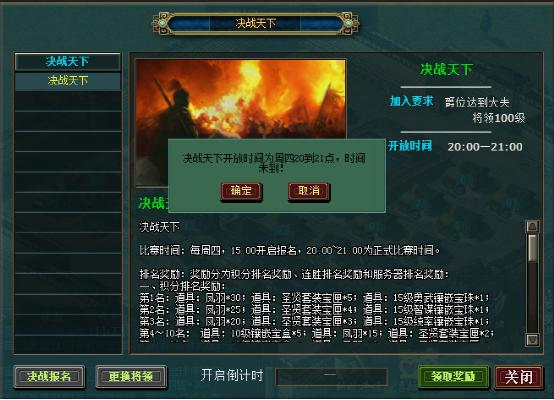554x400 pixels.
Task: Click the rules text scrollbar thumb
Action: point(532,248)
